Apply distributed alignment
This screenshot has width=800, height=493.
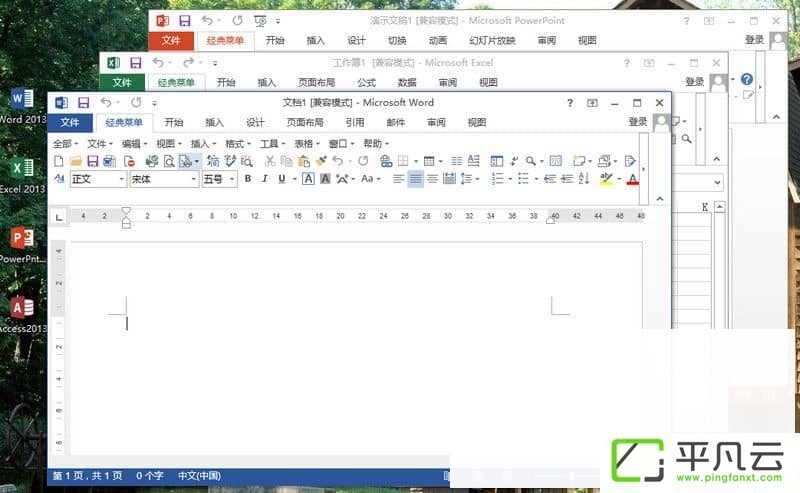point(449,179)
